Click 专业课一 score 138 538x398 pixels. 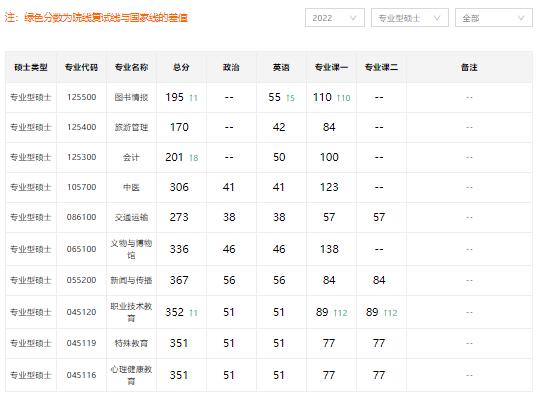329,249
